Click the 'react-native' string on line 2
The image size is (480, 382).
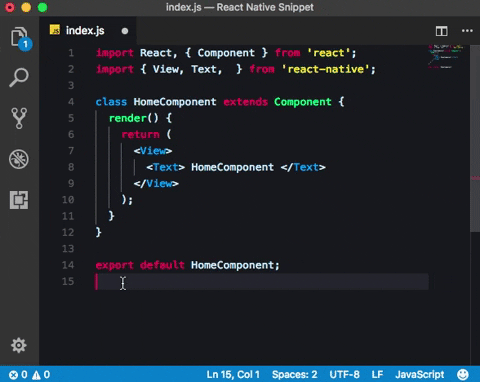click(326, 69)
